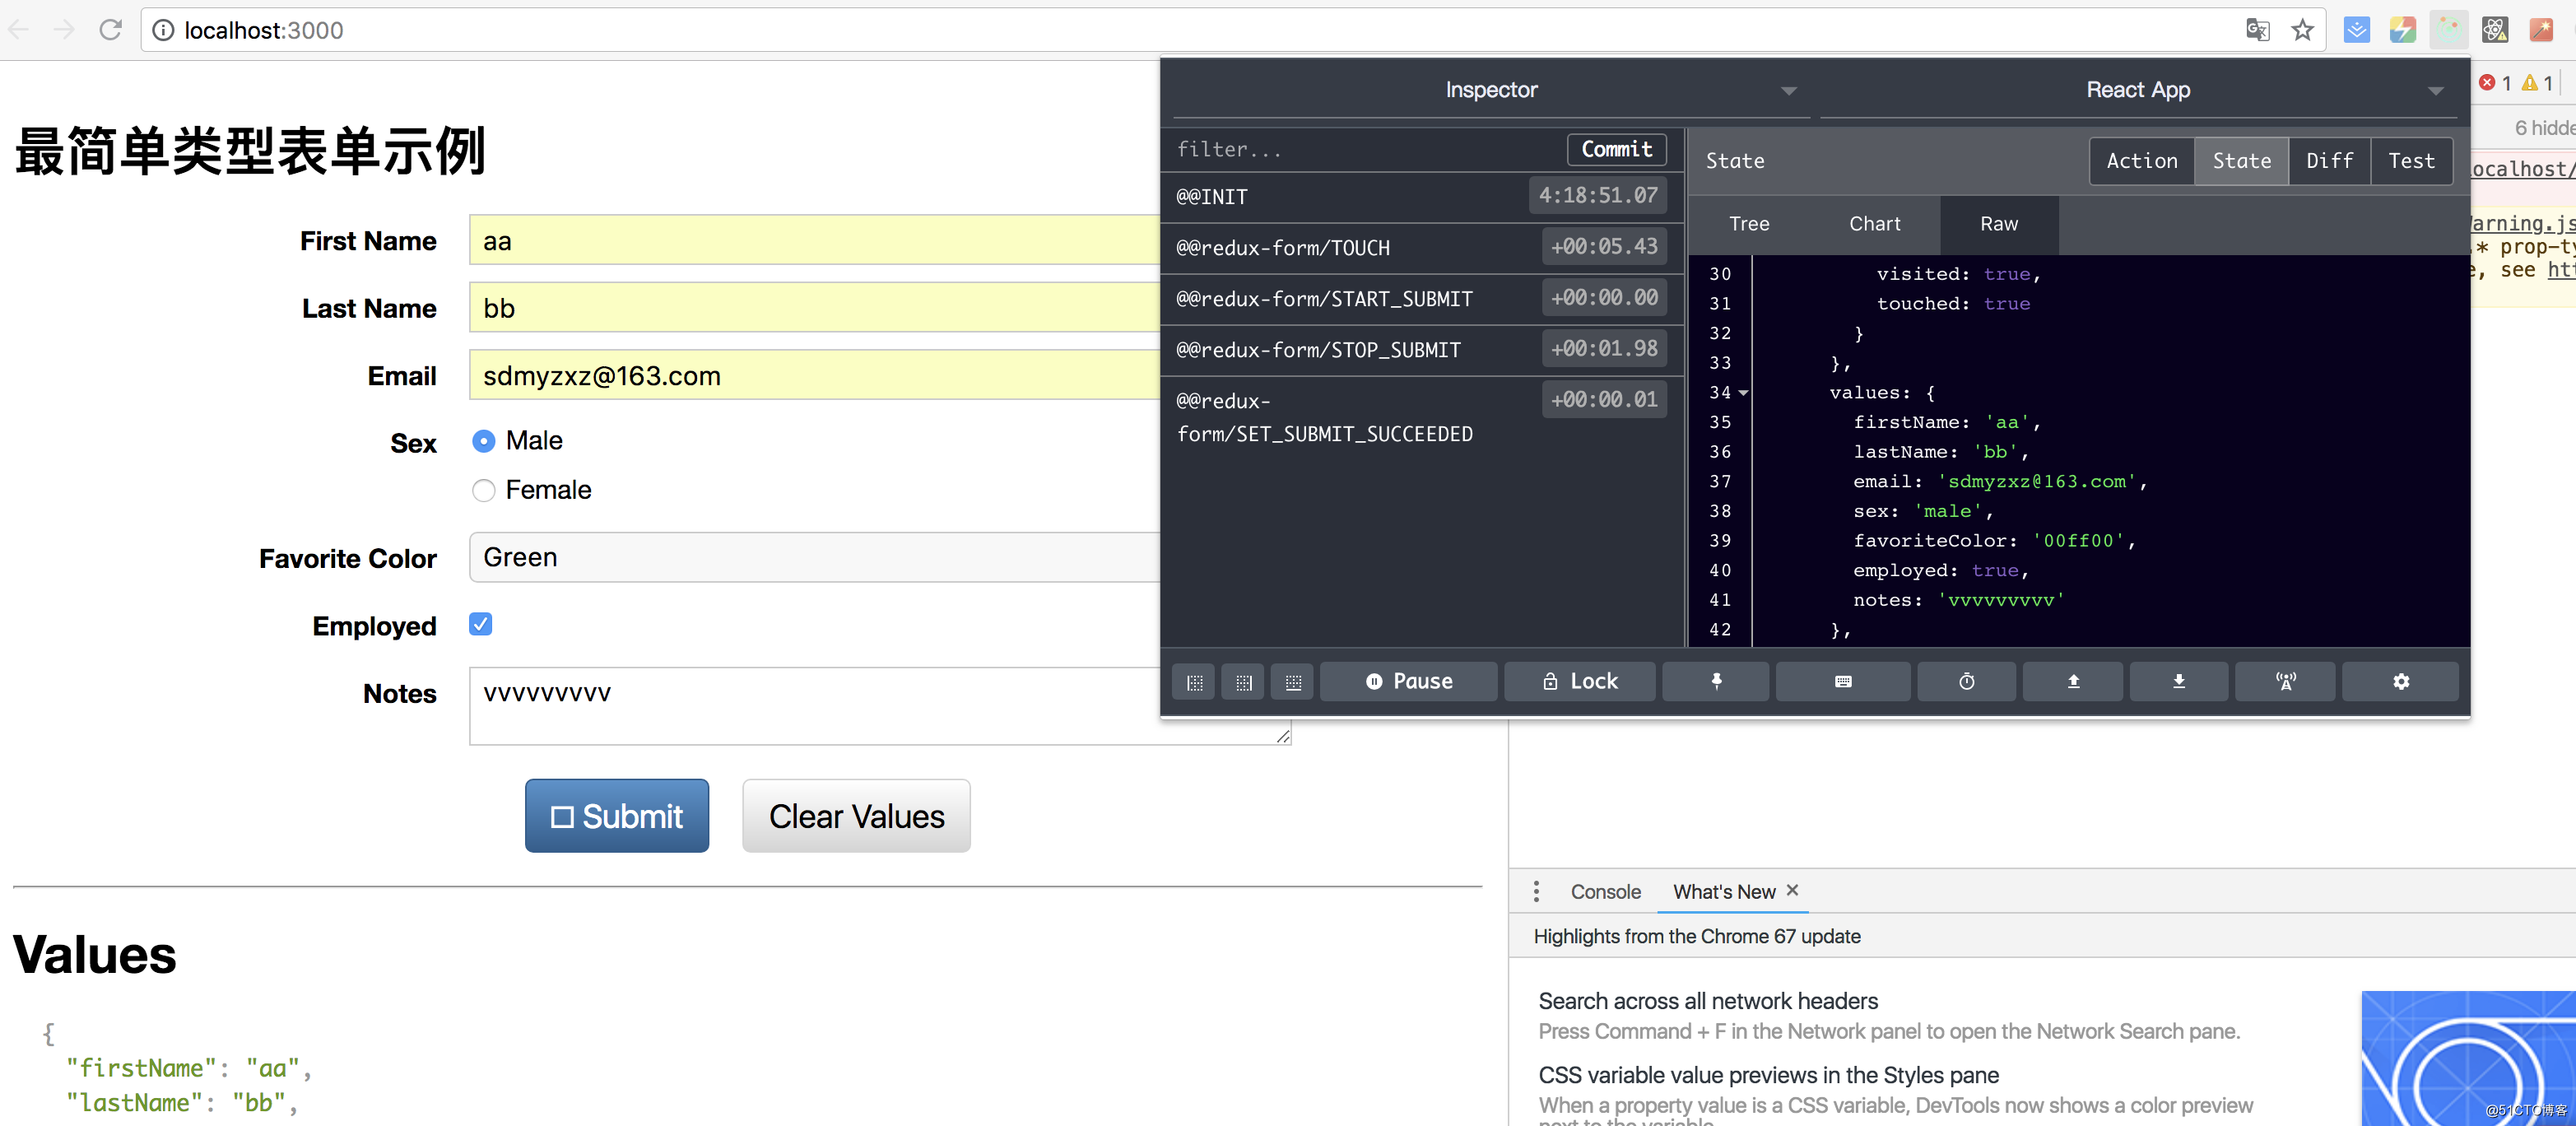Switch to the State view tab
Viewport: 2576px width, 1126px height.
click(2241, 161)
